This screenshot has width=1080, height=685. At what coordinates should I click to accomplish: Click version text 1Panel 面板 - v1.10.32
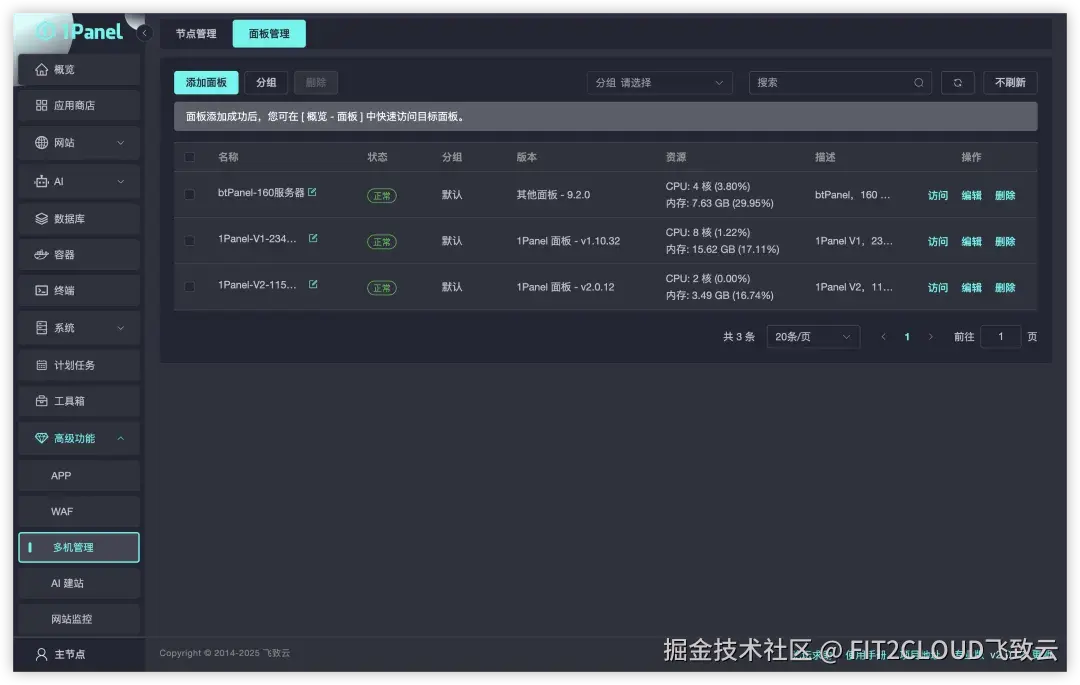568,241
